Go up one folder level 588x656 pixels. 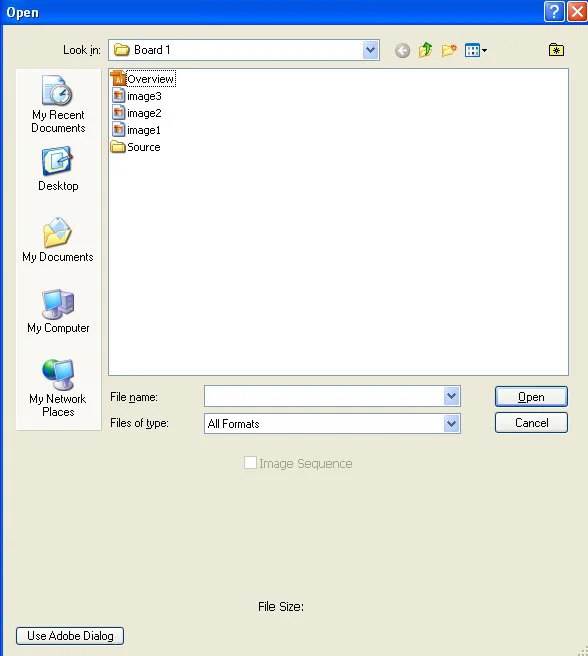(426, 50)
